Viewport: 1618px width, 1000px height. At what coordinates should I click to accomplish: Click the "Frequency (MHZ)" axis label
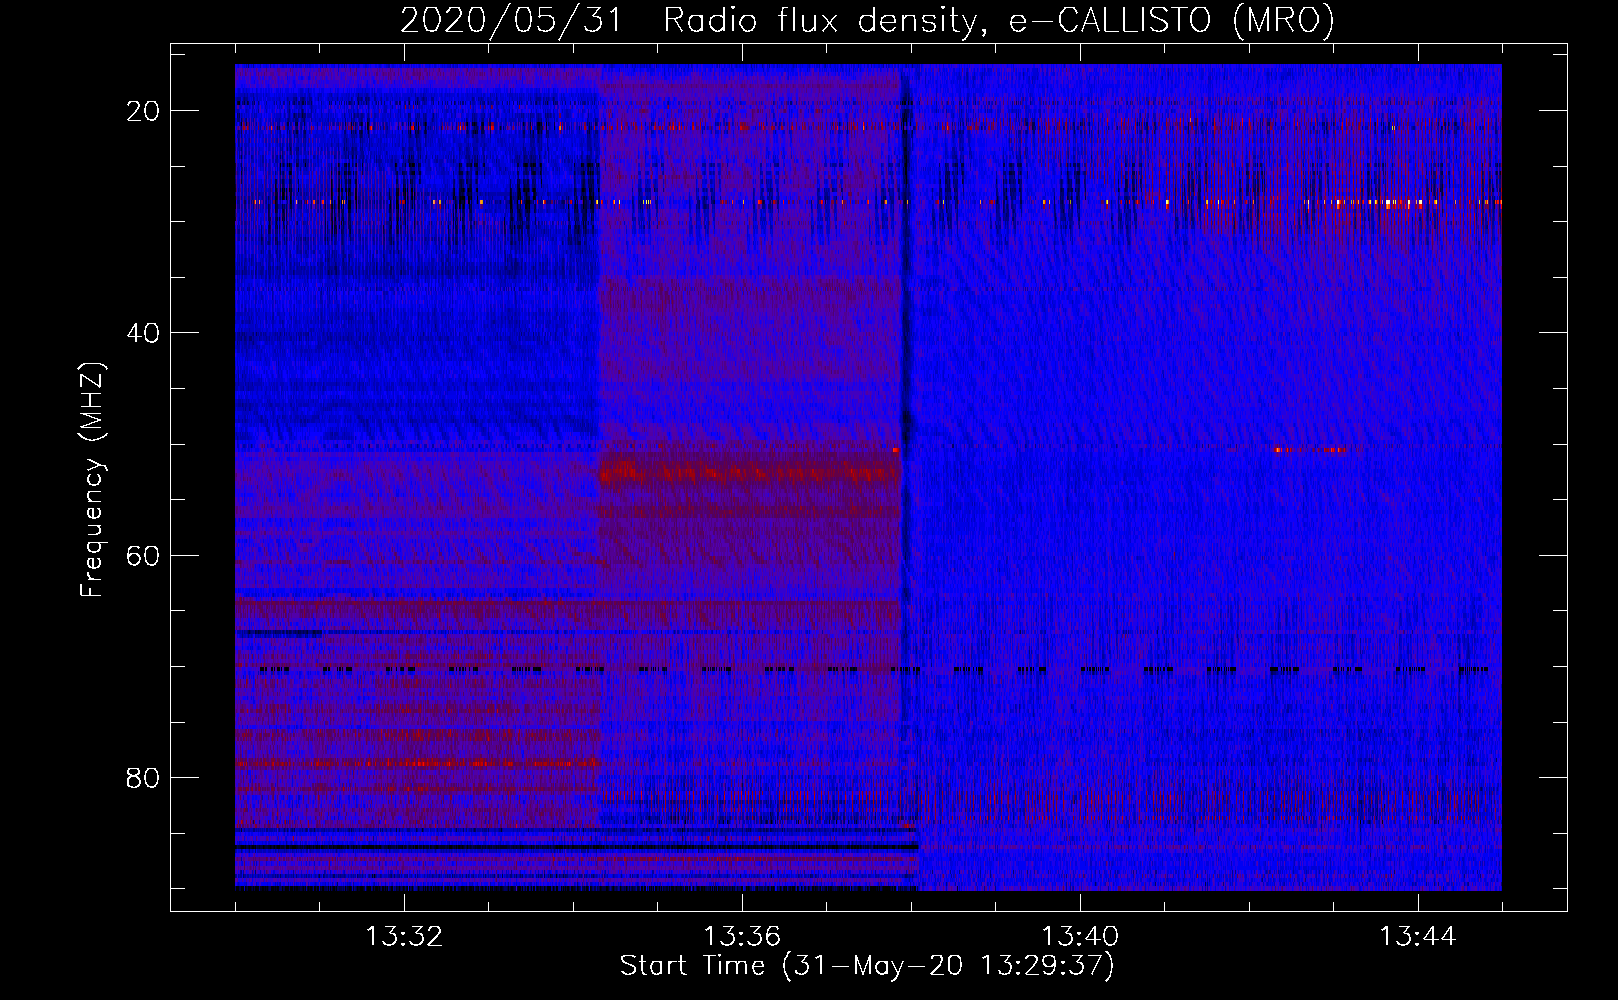pyautogui.click(x=92, y=479)
